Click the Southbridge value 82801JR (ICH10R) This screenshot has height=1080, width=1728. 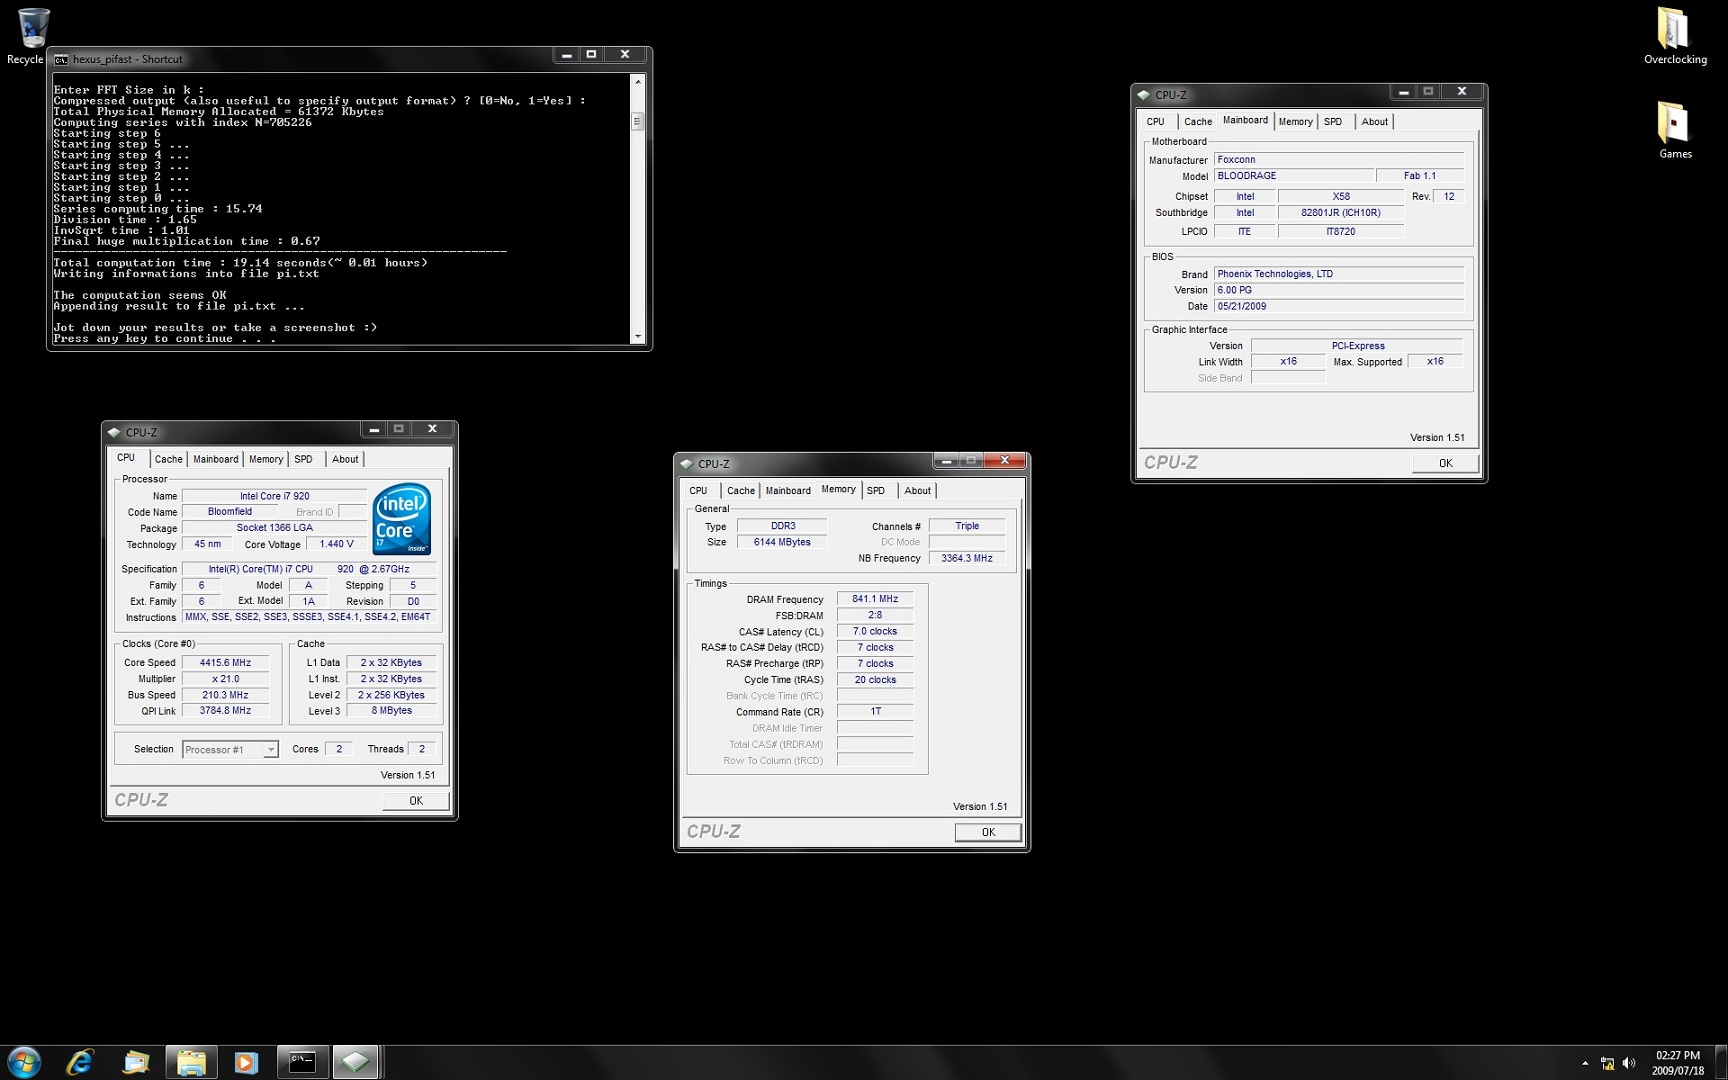tap(1340, 213)
